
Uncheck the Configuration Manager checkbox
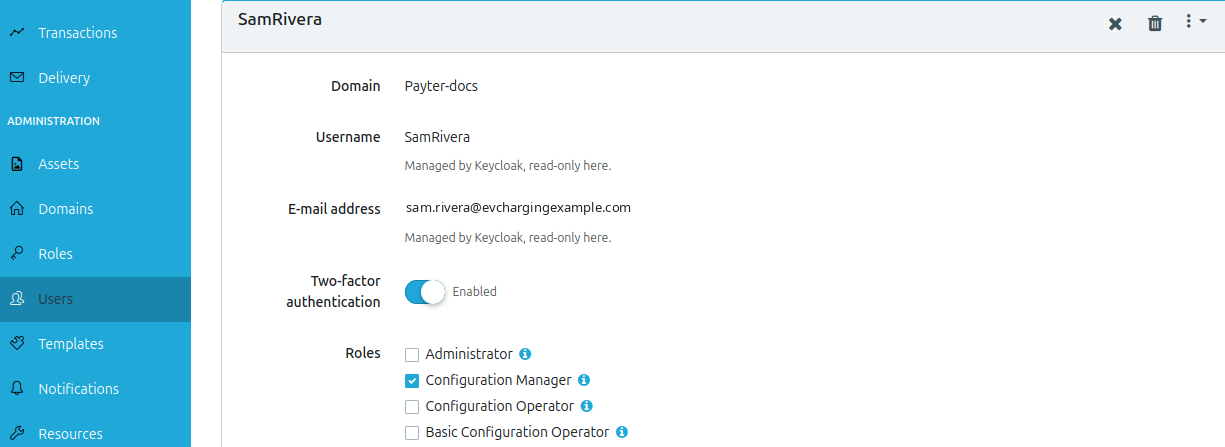click(412, 380)
